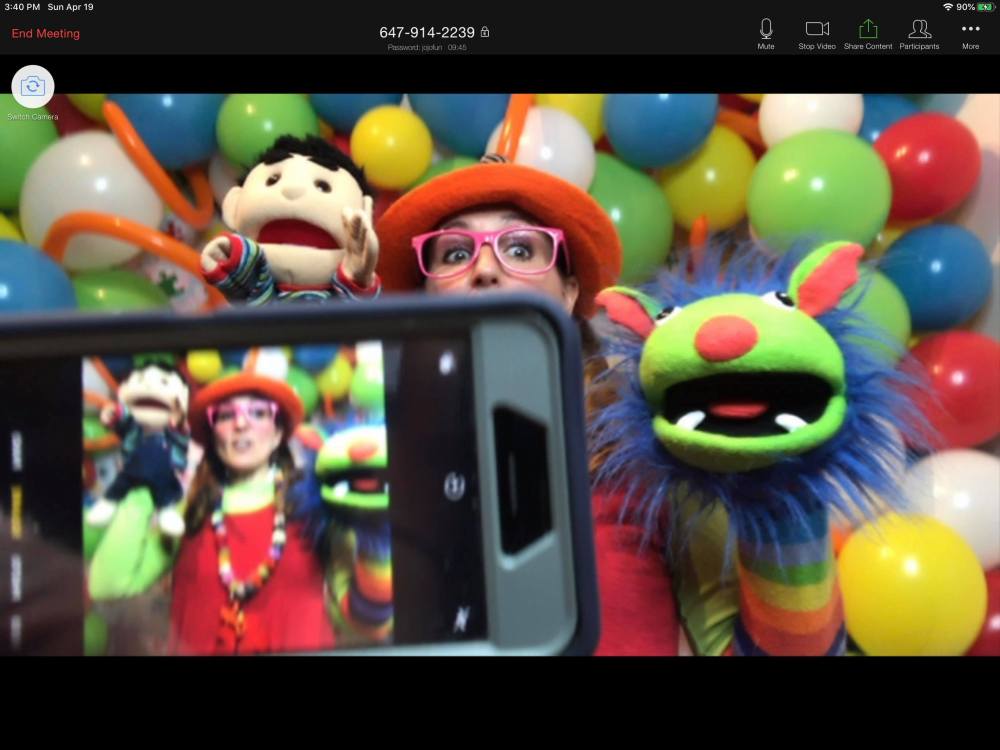Select the Password: jojofun text

pyautogui.click(x=415, y=47)
